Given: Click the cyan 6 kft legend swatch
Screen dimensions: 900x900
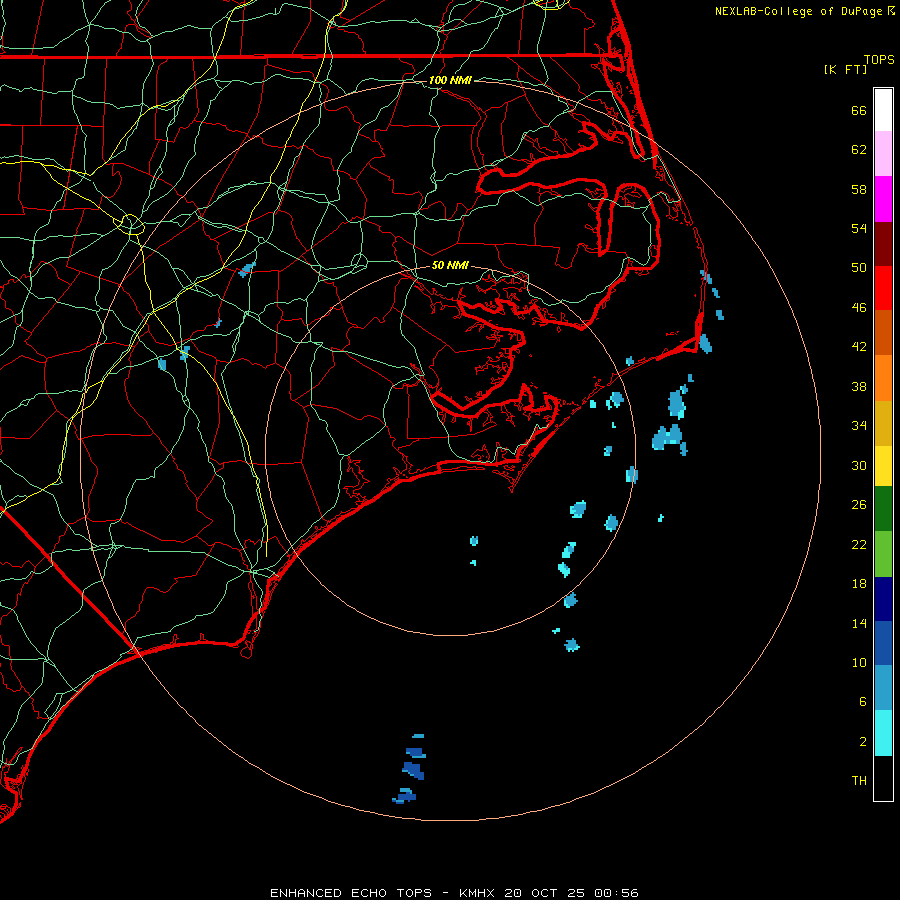Looking at the screenshot, I should [x=883, y=733].
